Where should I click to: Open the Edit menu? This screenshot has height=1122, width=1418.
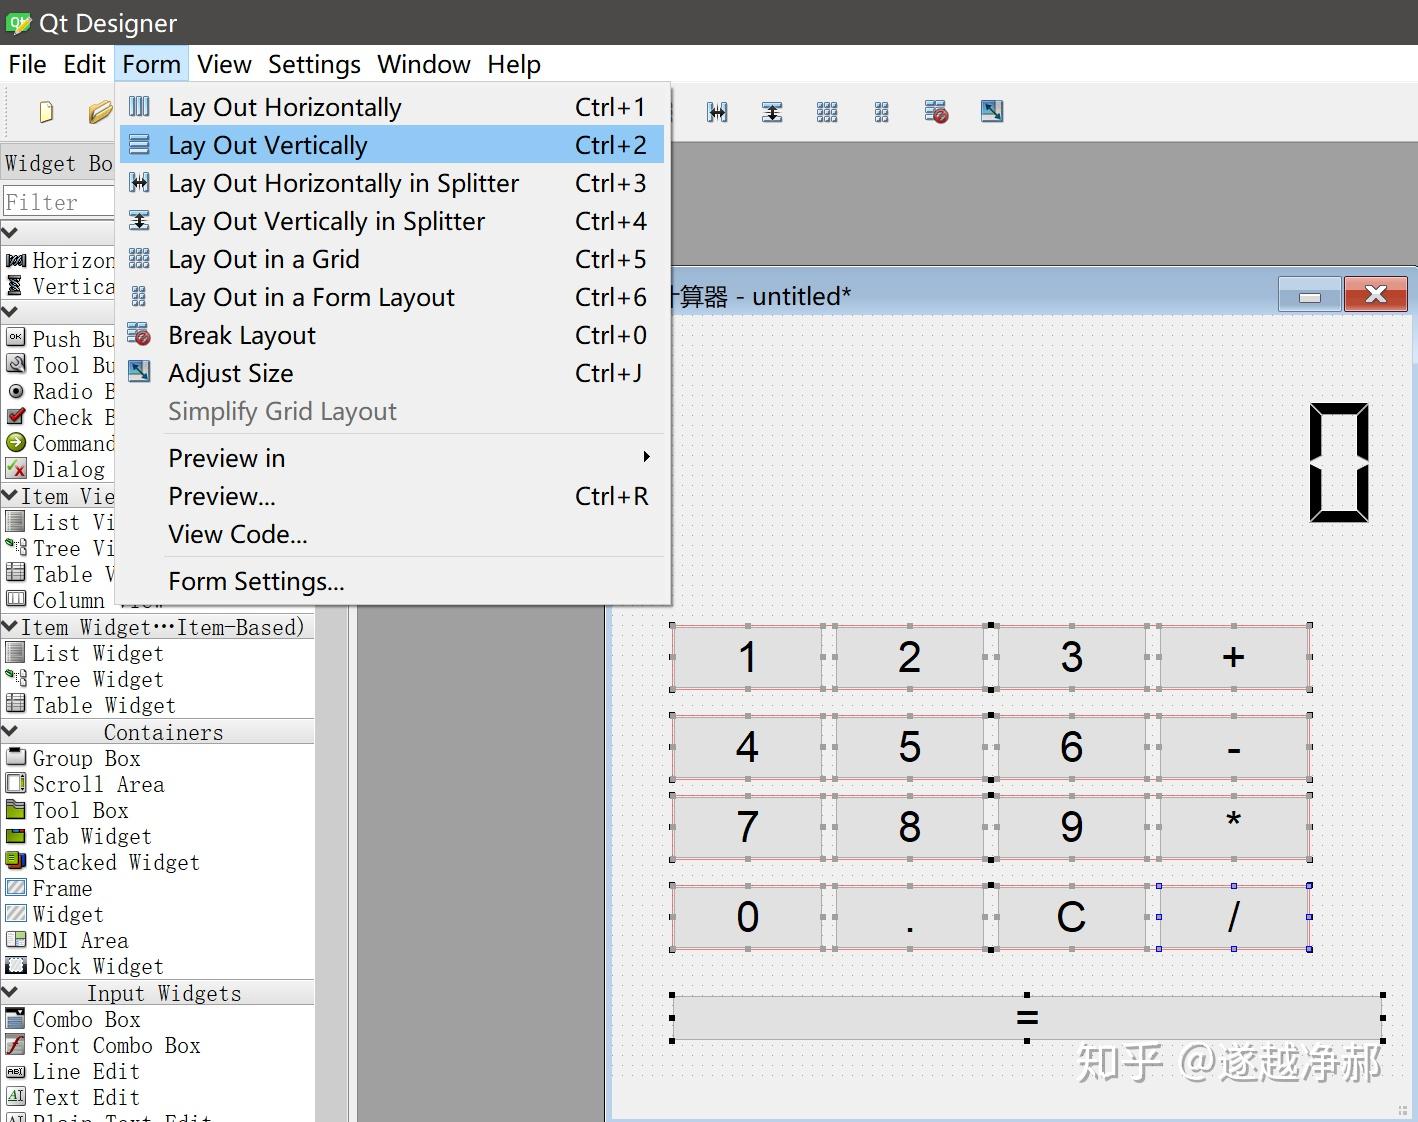click(84, 64)
